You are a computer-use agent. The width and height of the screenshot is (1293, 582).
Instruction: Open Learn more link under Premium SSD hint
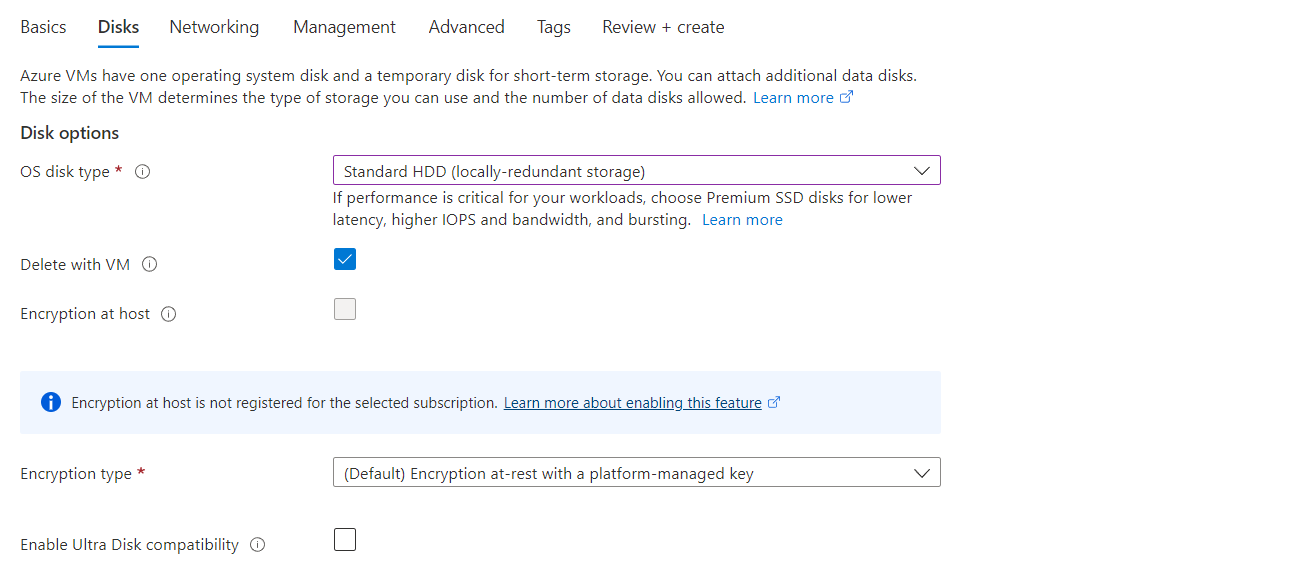[742, 220]
